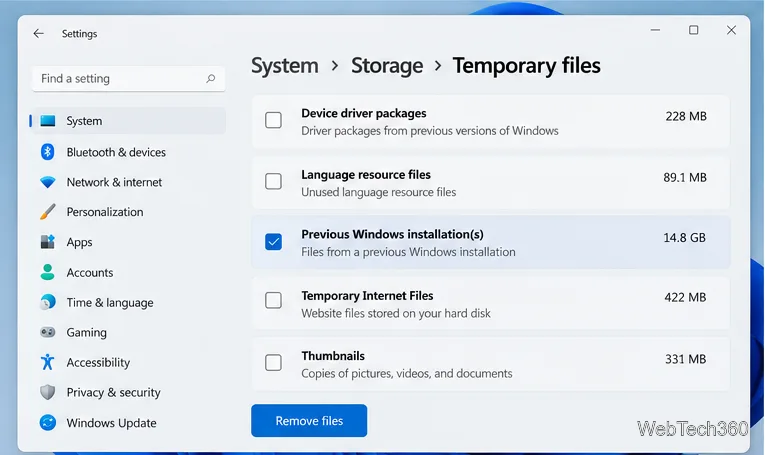Open Privacy & security label
The height and width of the screenshot is (455, 765).
(113, 393)
